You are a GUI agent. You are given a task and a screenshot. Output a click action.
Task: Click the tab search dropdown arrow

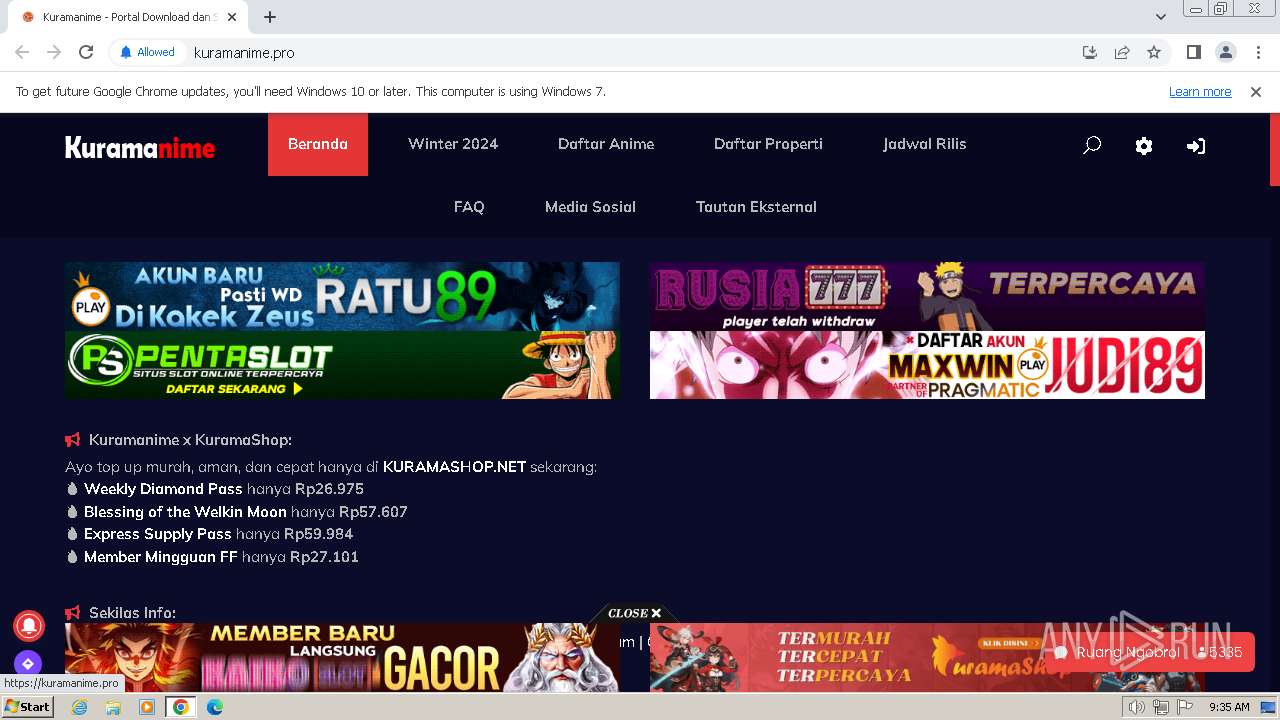coord(1160,17)
